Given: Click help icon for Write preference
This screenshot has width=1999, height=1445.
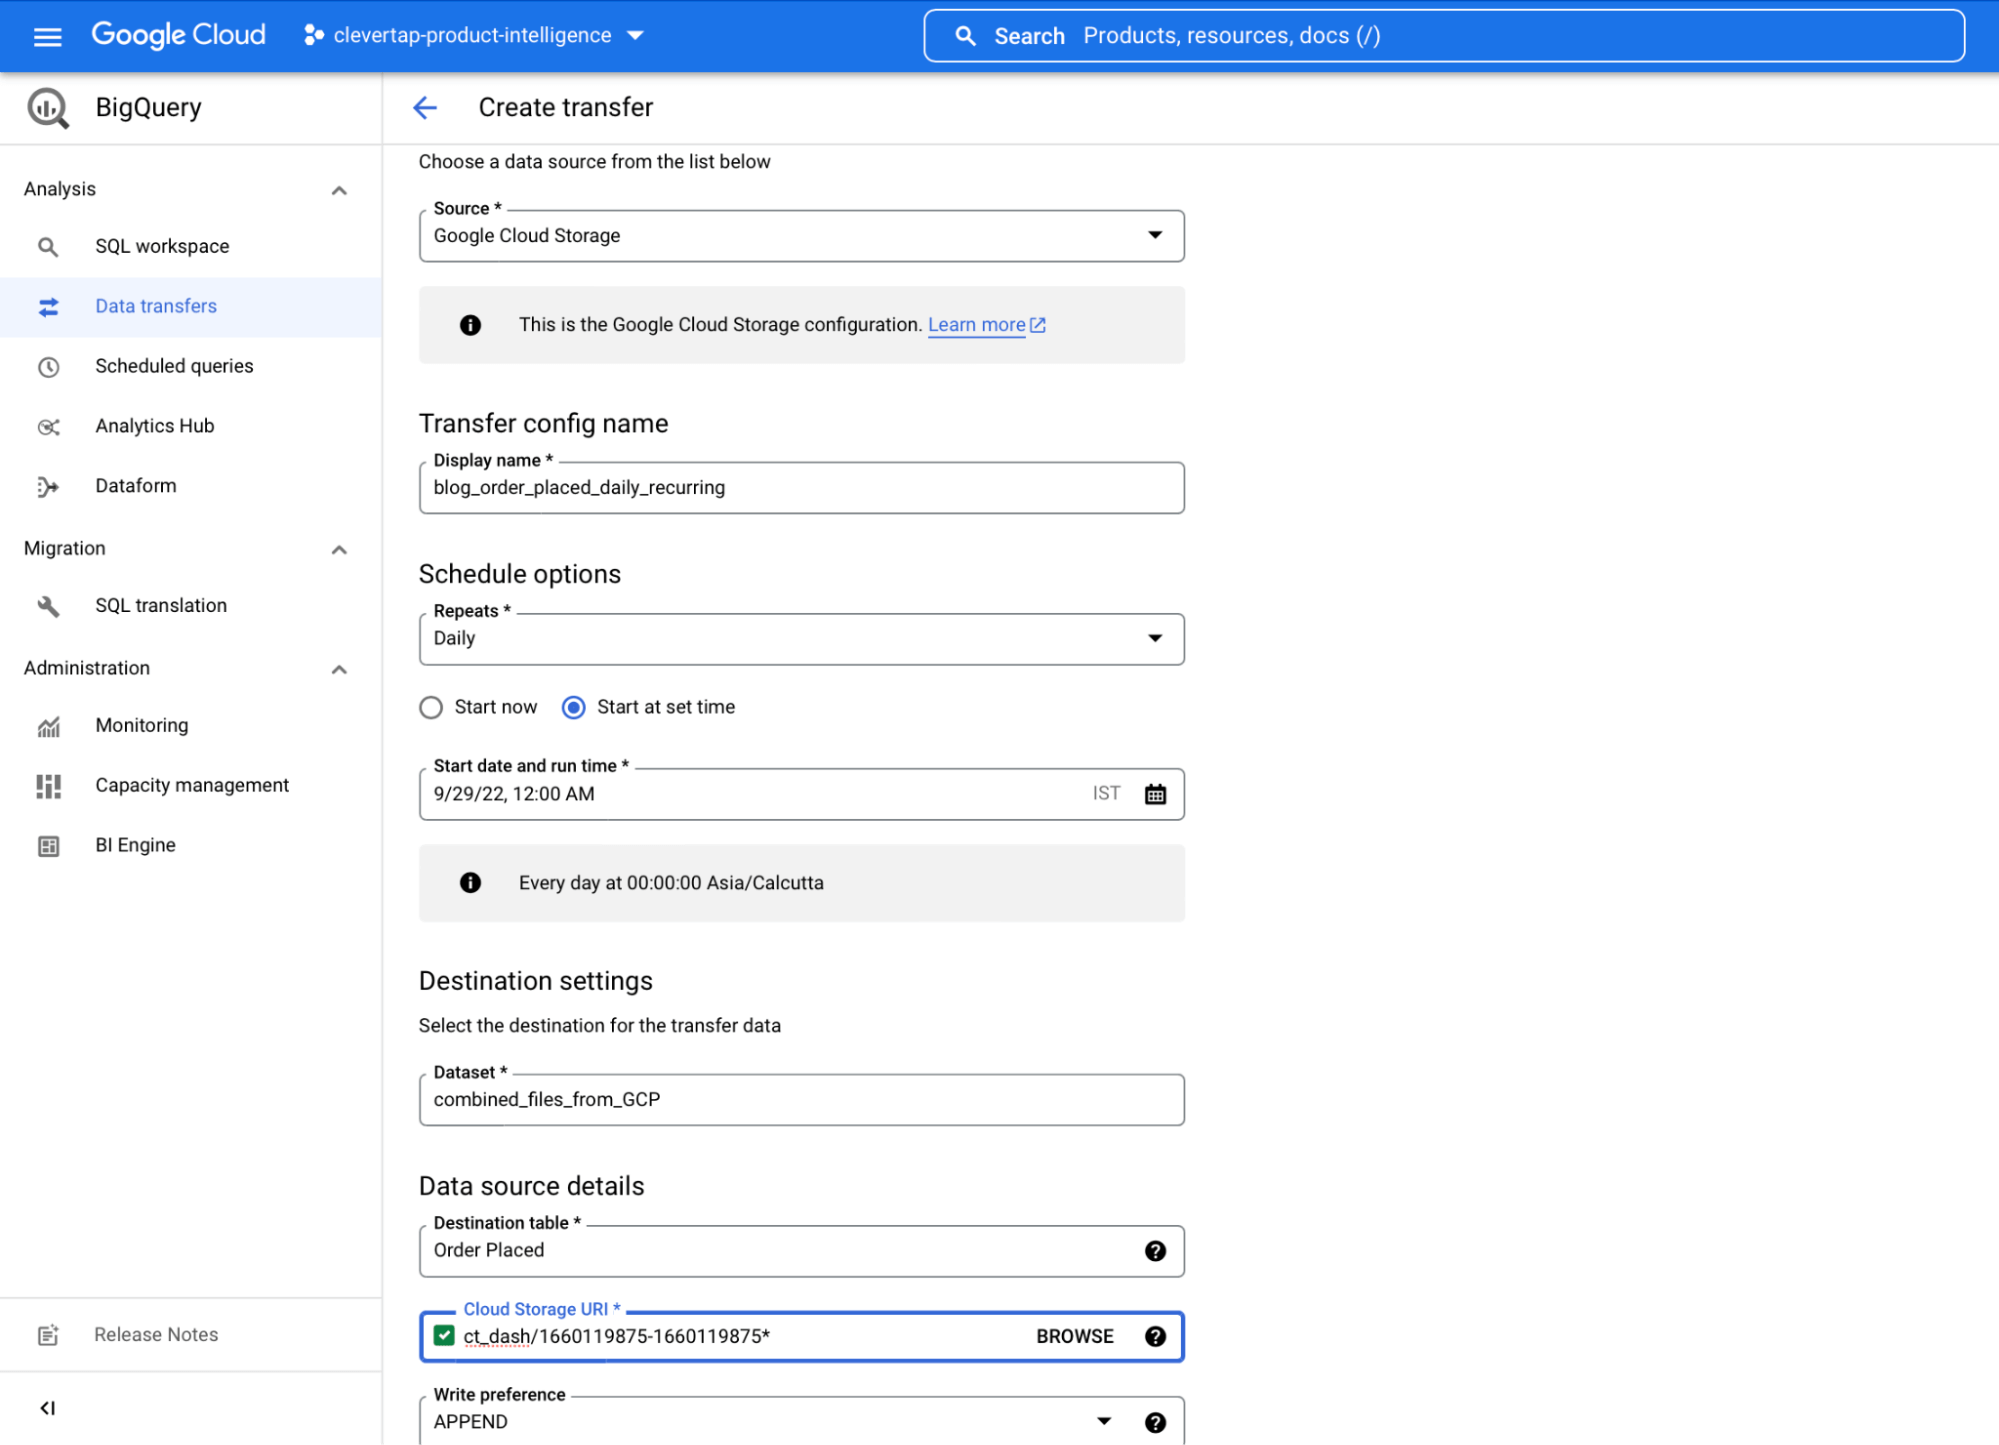Looking at the screenshot, I should click(x=1155, y=1422).
